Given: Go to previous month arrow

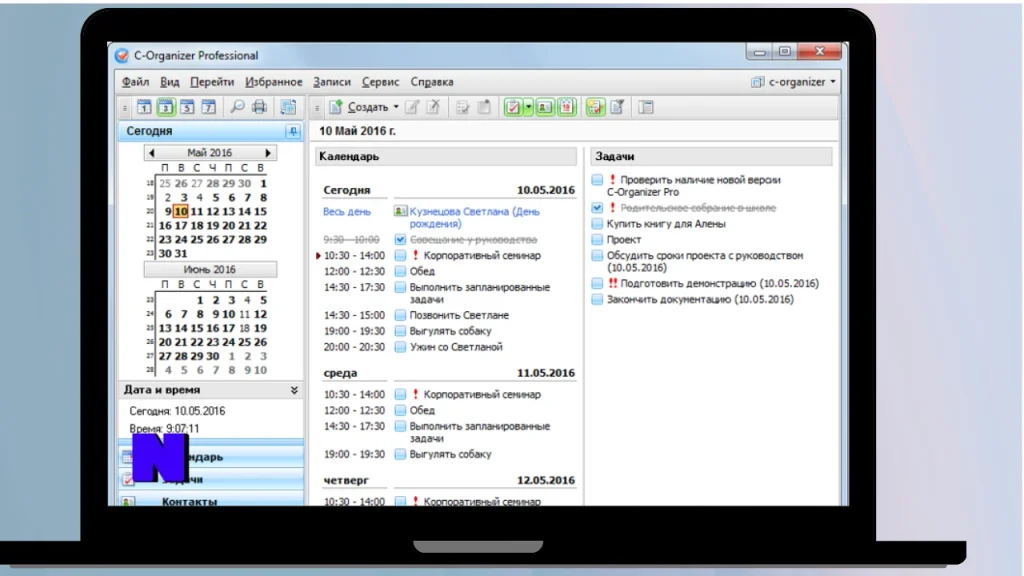Looking at the screenshot, I should (x=152, y=153).
